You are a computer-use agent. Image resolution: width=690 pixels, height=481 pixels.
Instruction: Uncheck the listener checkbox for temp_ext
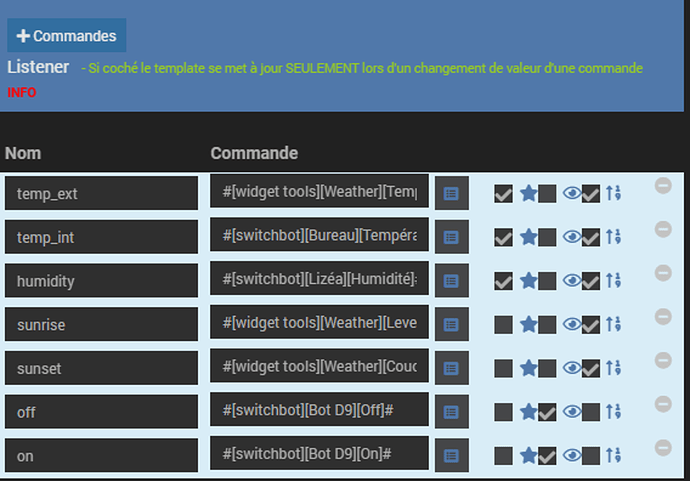(503, 194)
